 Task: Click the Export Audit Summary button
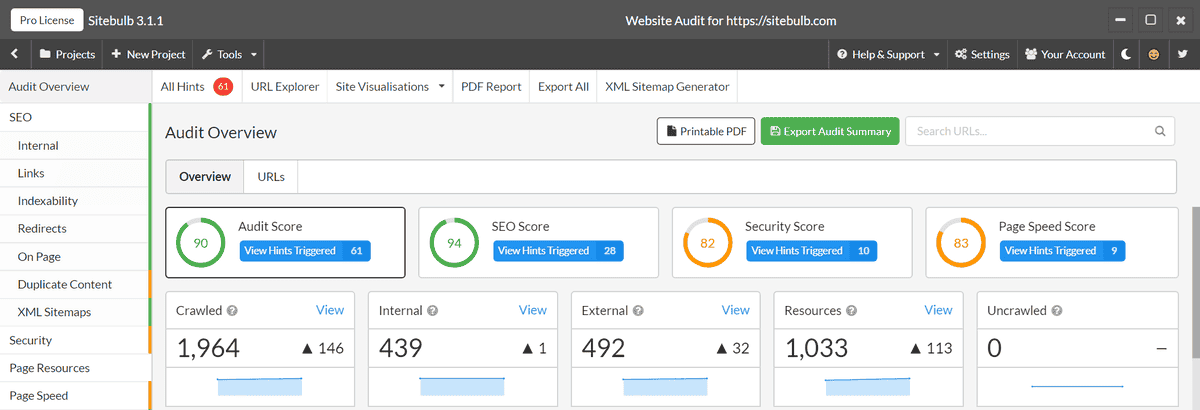click(830, 131)
